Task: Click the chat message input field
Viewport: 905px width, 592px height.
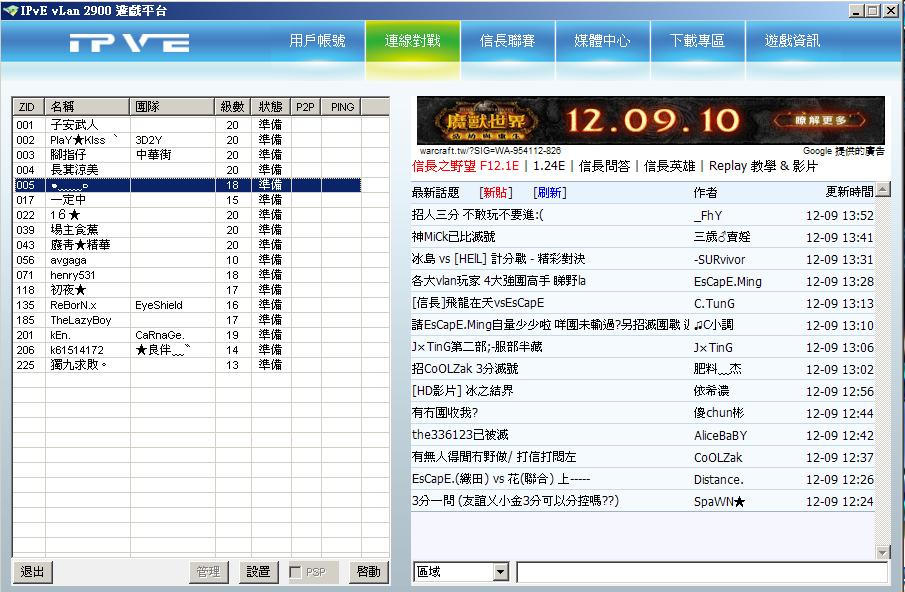Action: 702,572
